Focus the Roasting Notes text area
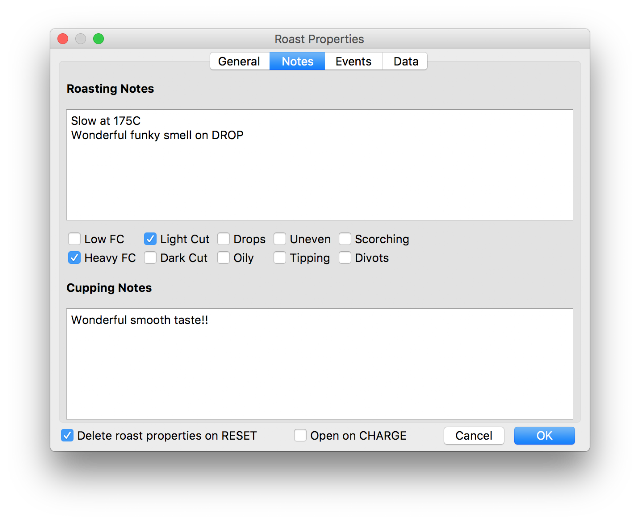 coord(320,165)
